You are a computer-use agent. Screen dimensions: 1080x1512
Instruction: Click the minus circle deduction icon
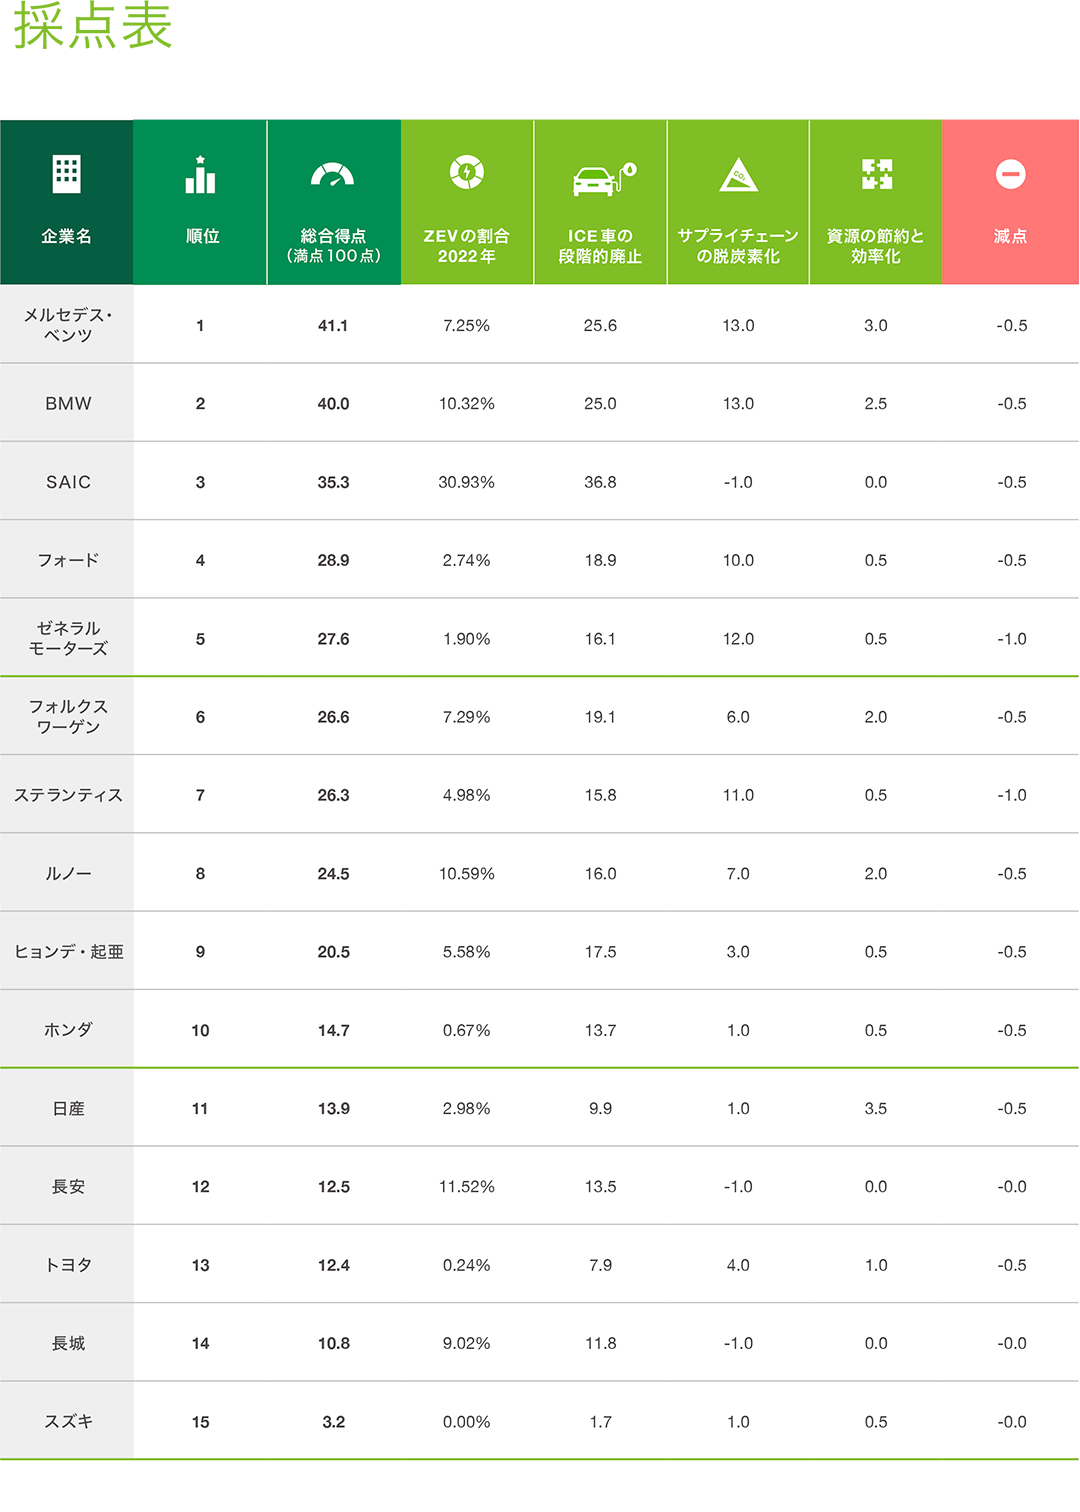pos(1011,174)
